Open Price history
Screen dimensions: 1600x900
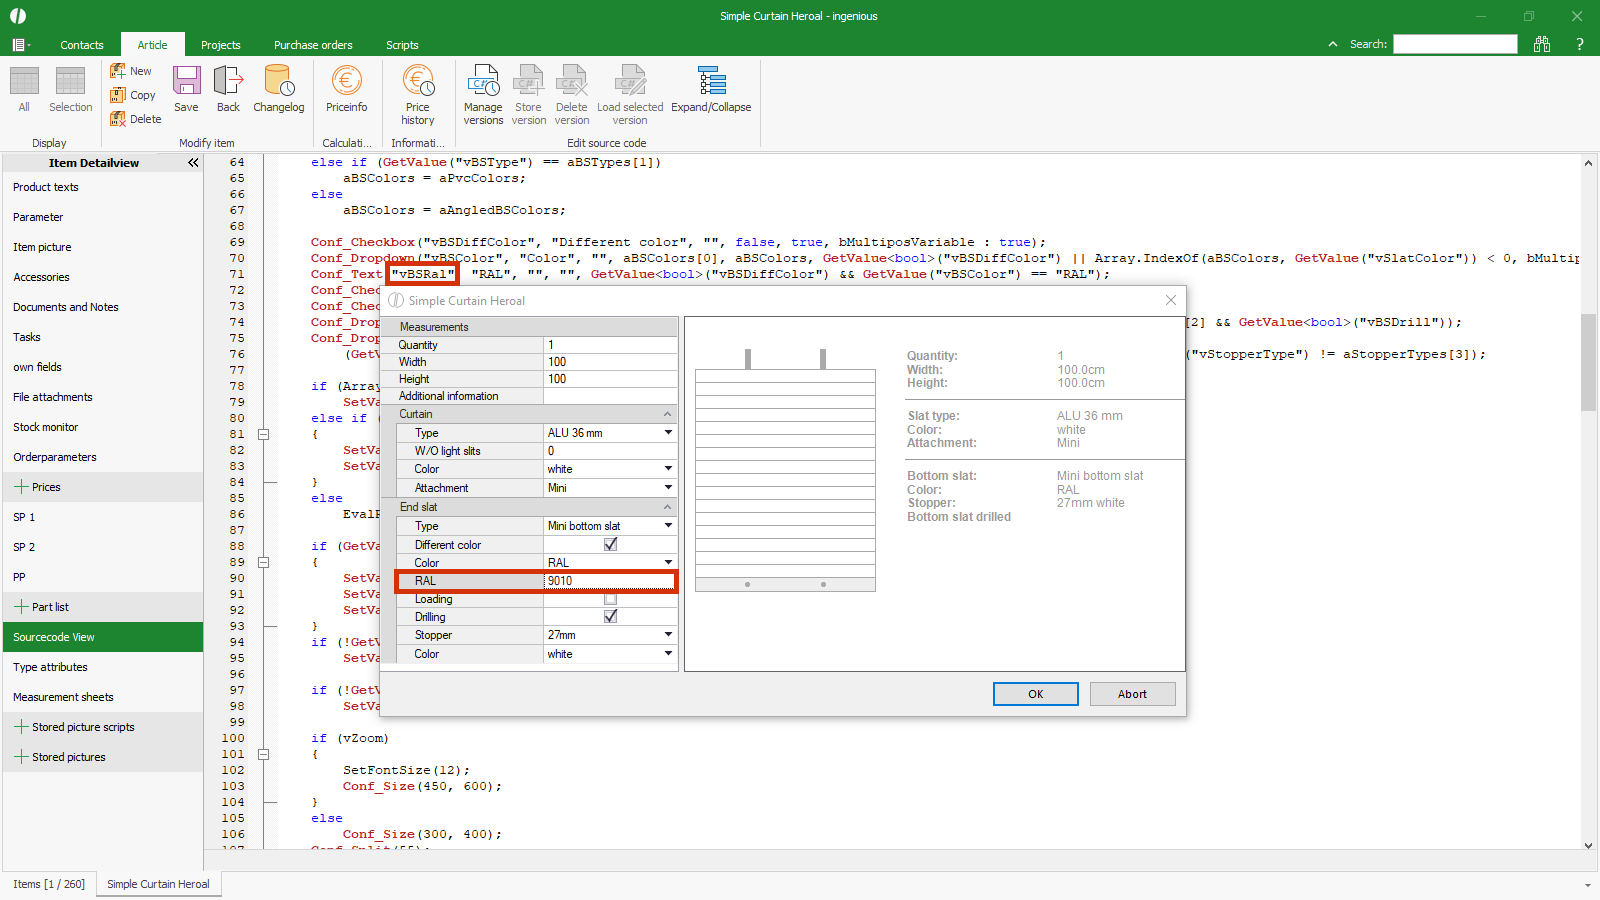tap(418, 95)
